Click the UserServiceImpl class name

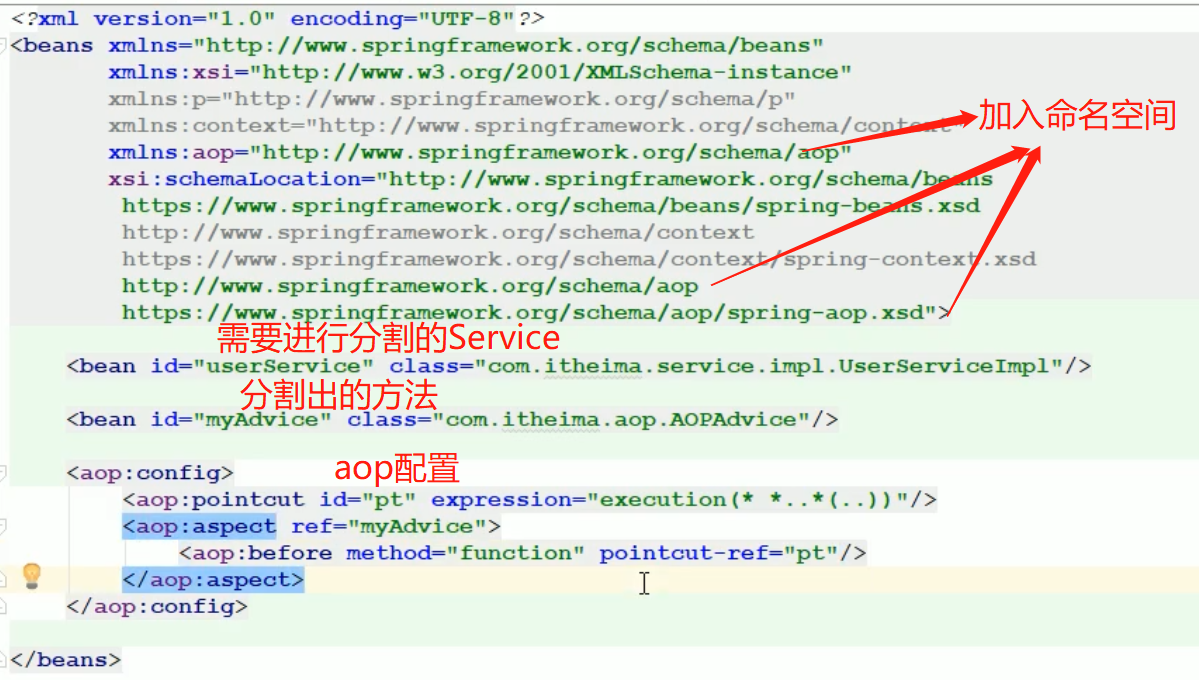pyautogui.click(x=944, y=366)
